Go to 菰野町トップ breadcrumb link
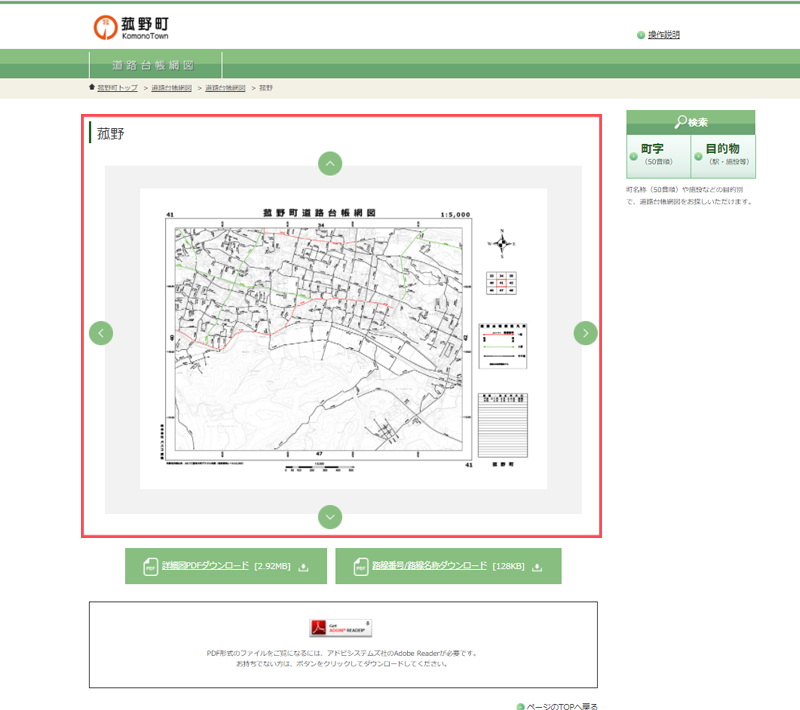 [117, 88]
